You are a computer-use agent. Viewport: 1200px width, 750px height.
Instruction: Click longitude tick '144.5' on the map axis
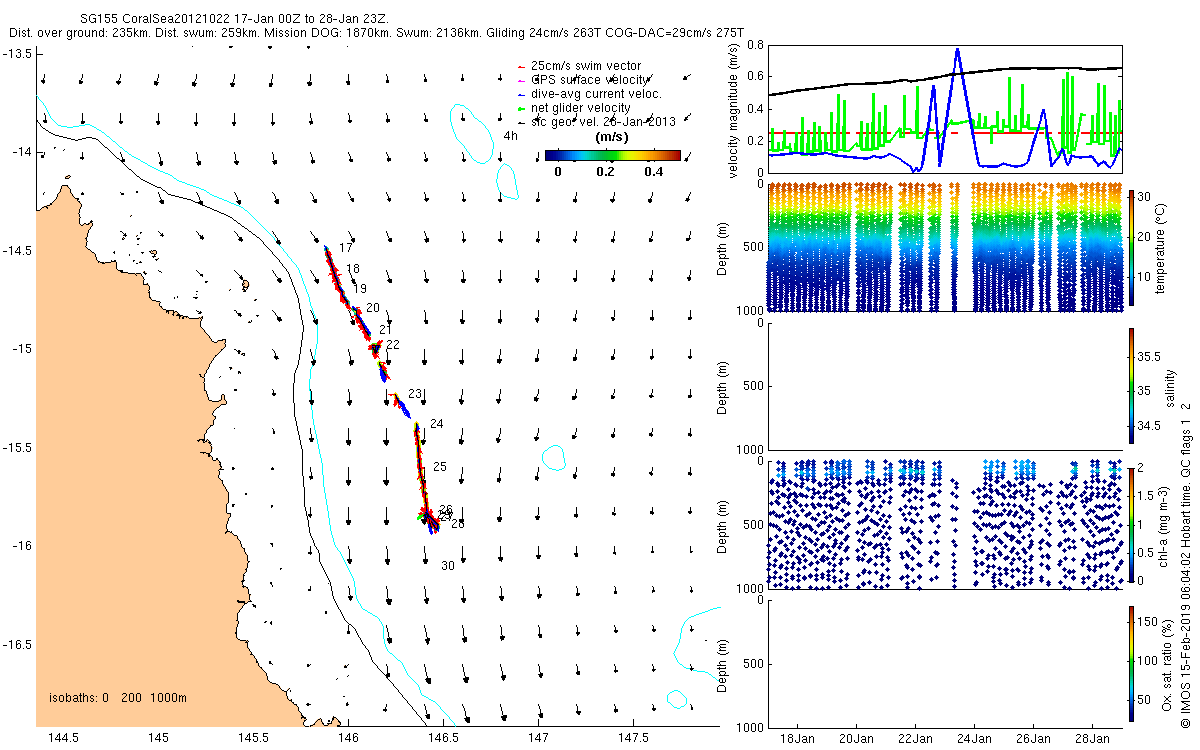click(64, 738)
